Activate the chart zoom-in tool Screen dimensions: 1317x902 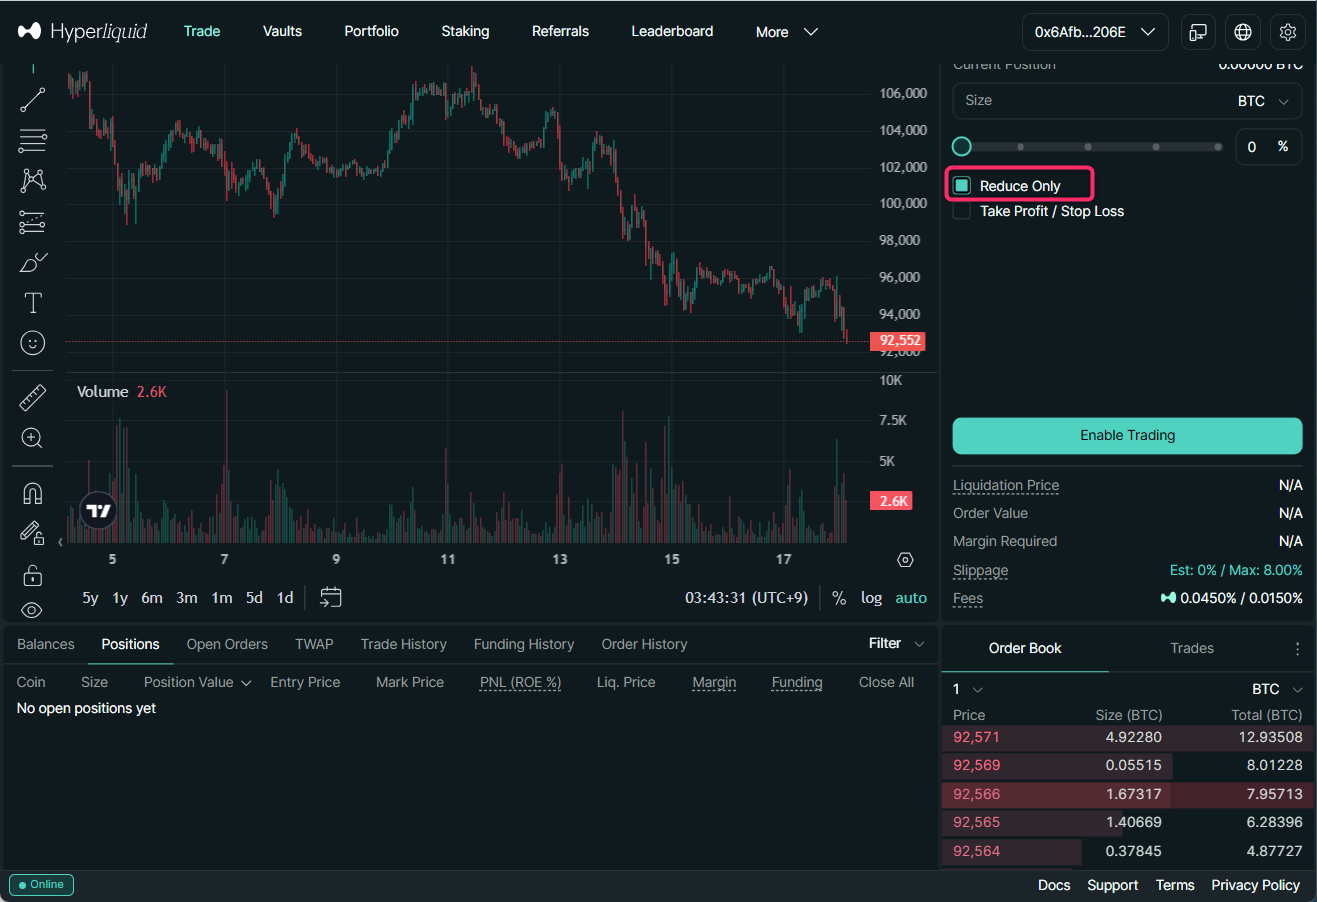click(32, 438)
